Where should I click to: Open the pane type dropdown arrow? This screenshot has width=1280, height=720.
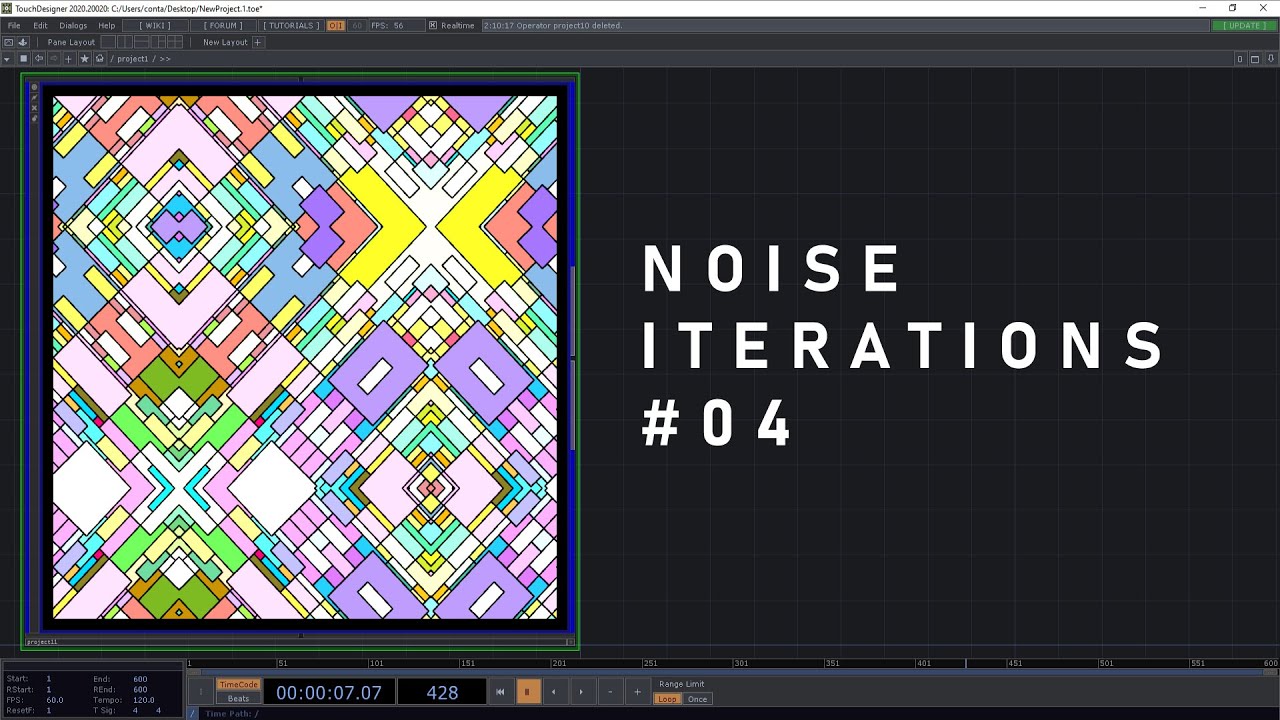8,59
